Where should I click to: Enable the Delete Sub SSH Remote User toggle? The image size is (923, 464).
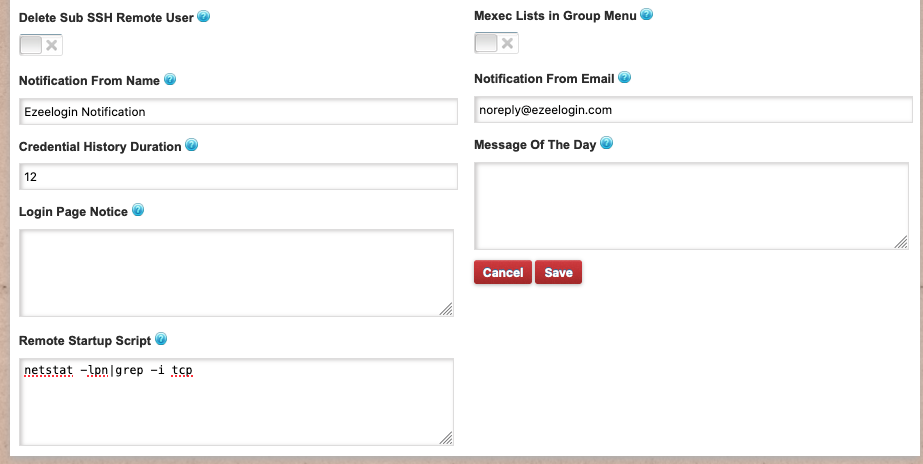[x=41, y=45]
